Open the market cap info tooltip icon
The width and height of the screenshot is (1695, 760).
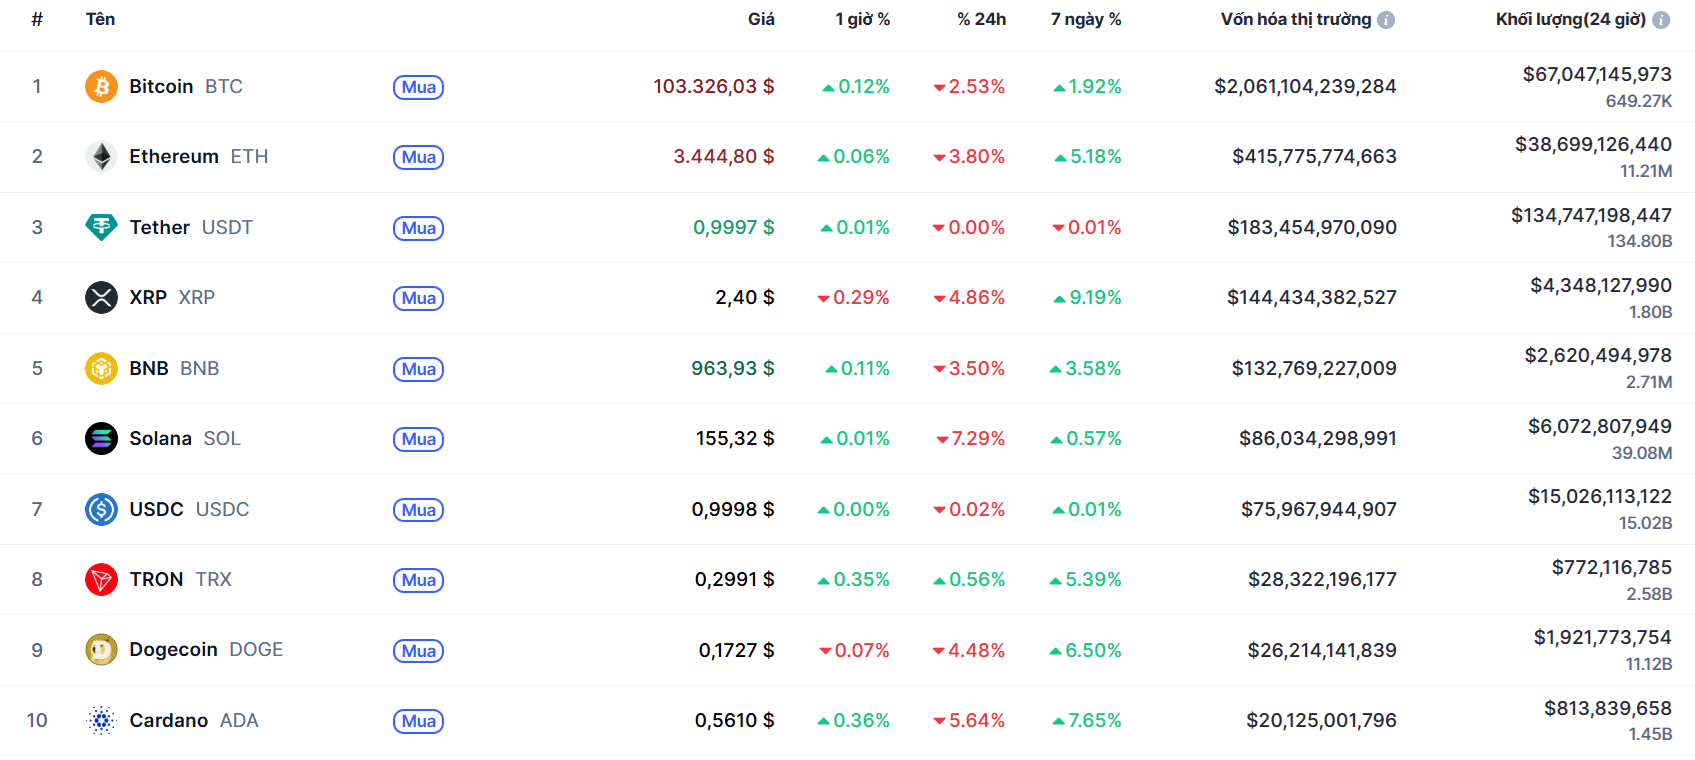(x=1386, y=20)
